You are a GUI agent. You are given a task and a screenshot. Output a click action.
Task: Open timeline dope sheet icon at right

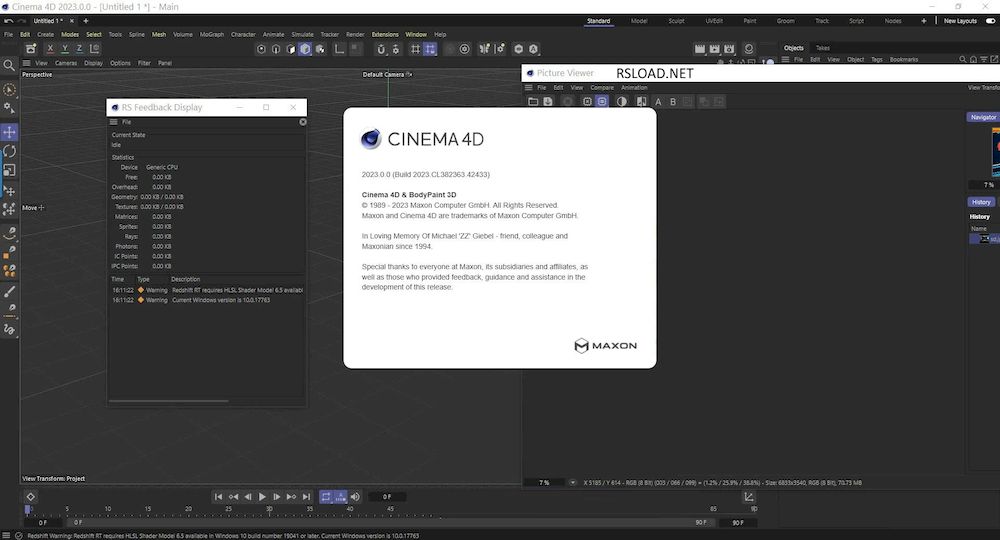pos(749,497)
